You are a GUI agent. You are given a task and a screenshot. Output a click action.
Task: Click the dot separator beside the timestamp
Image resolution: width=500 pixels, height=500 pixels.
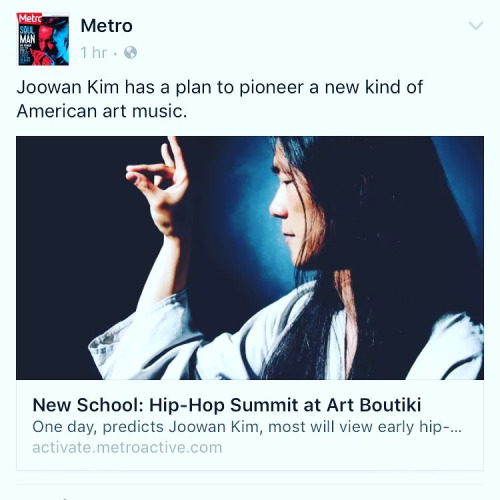coord(115,53)
